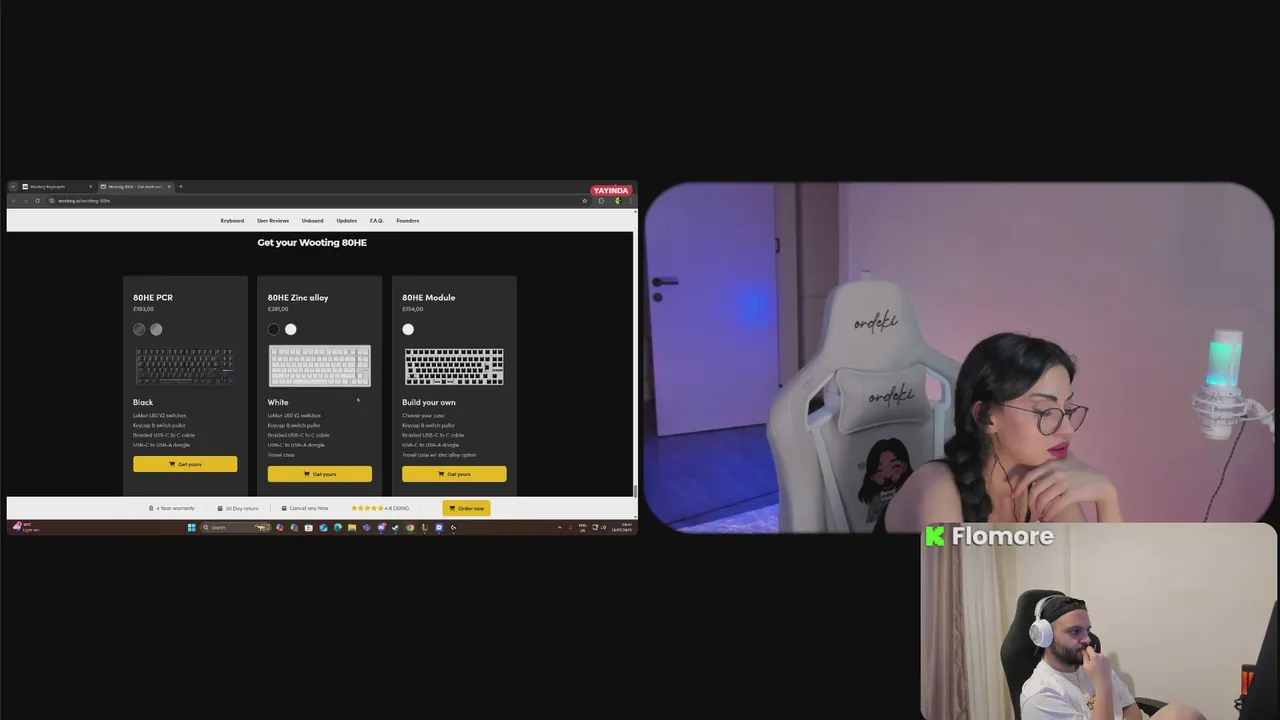The height and width of the screenshot is (720, 1280).
Task: Show hidden system tray icons
Action: click(560, 527)
